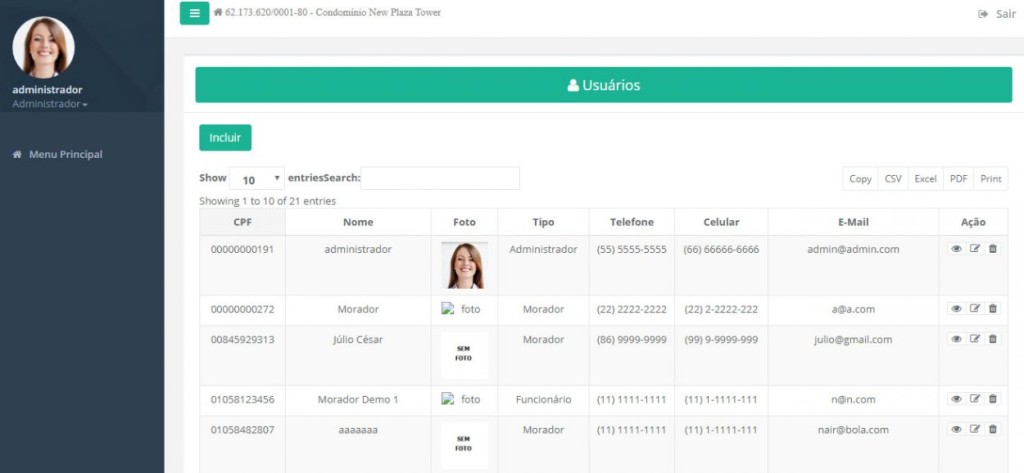The image size is (1024, 473).
Task: Delete the Morador user with CPF 00000000272
Action: (993, 309)
